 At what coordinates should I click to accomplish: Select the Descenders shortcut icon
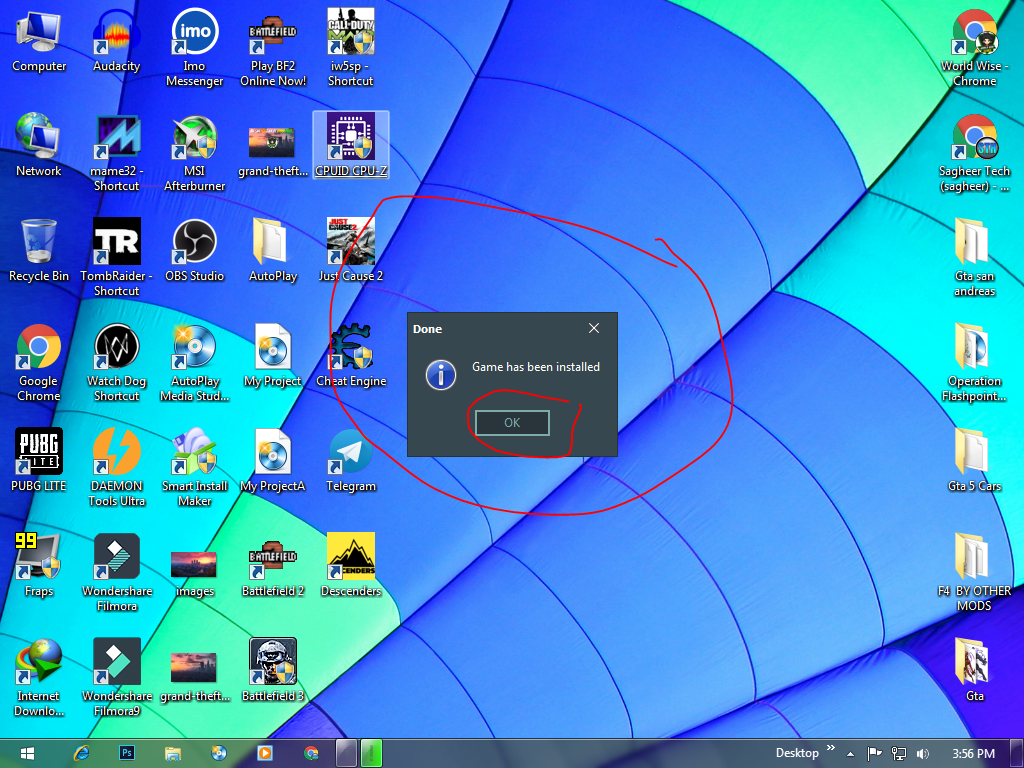(x=351, y=566)
